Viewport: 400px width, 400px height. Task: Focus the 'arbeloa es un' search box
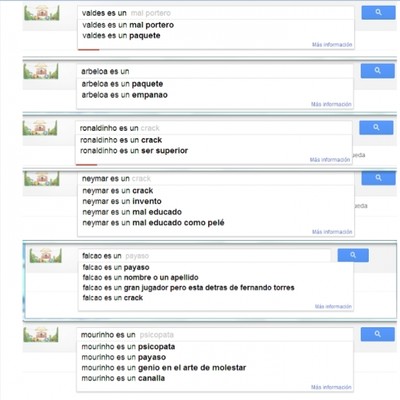[x=215, y=71]
